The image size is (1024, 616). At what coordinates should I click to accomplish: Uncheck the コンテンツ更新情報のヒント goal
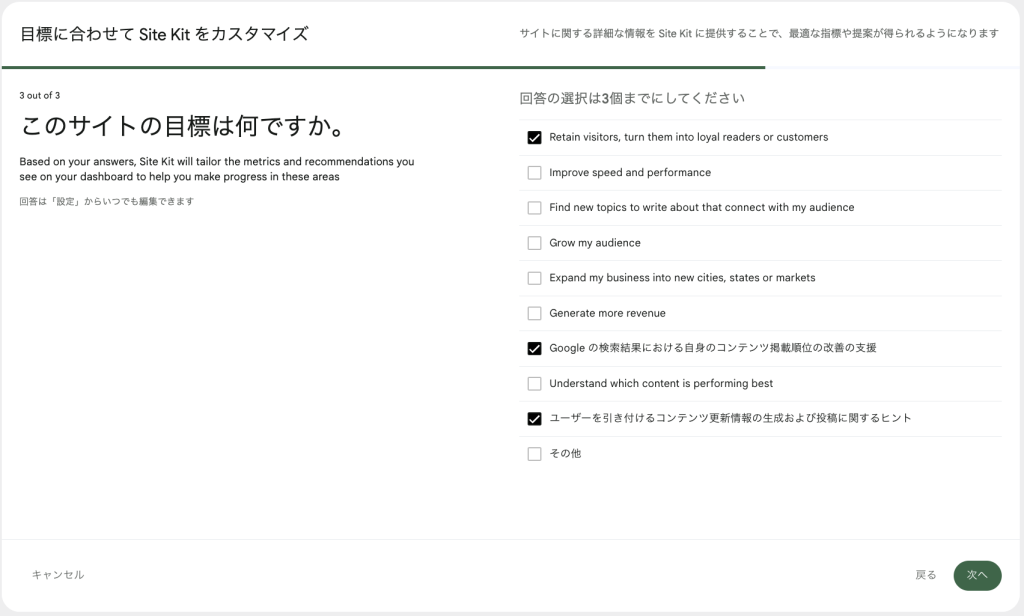[534, 418]
